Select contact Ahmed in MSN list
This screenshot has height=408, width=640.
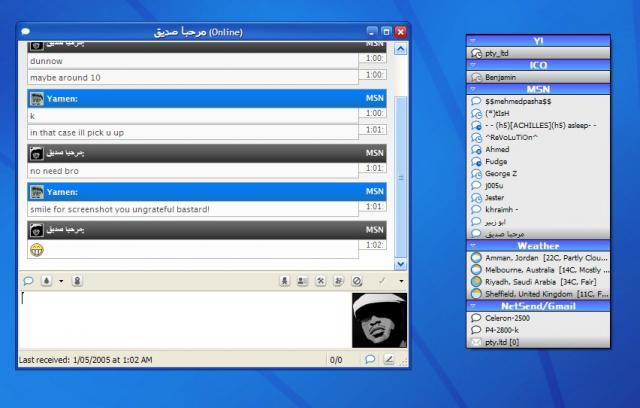pos(538,149)
